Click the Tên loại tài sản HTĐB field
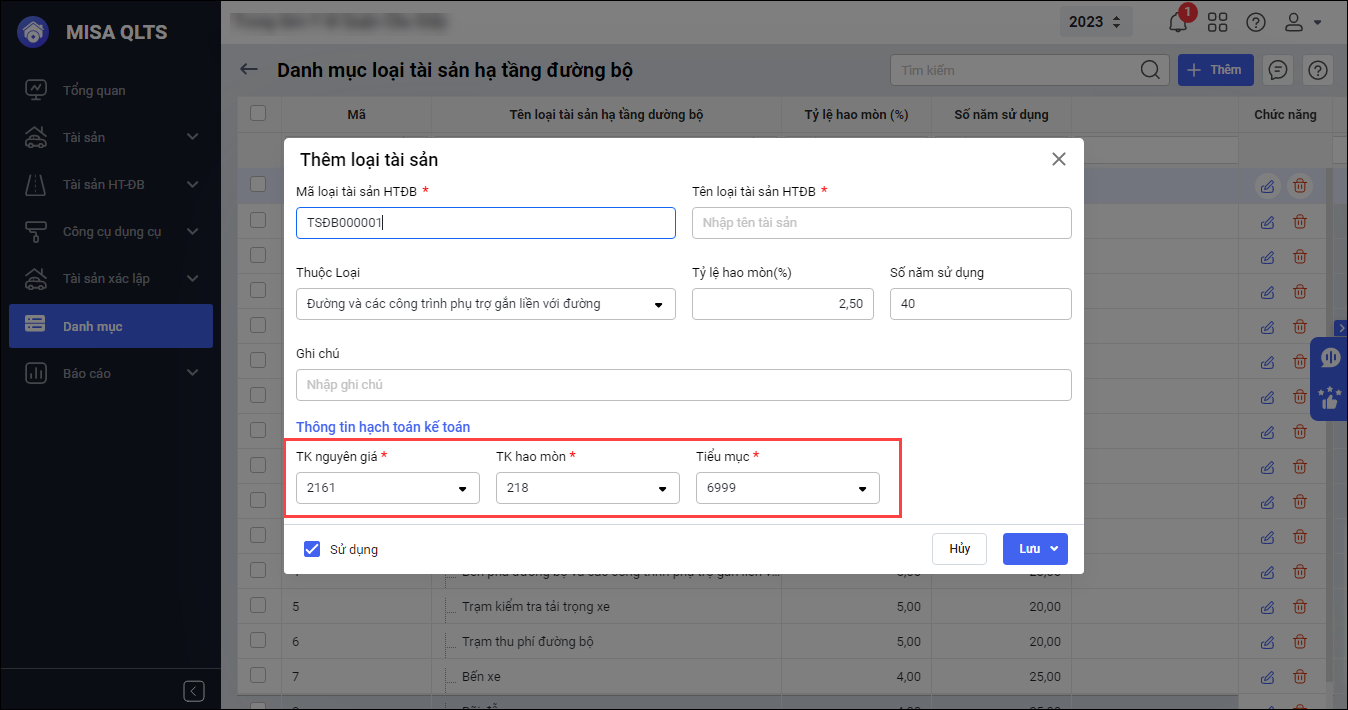 881,223
